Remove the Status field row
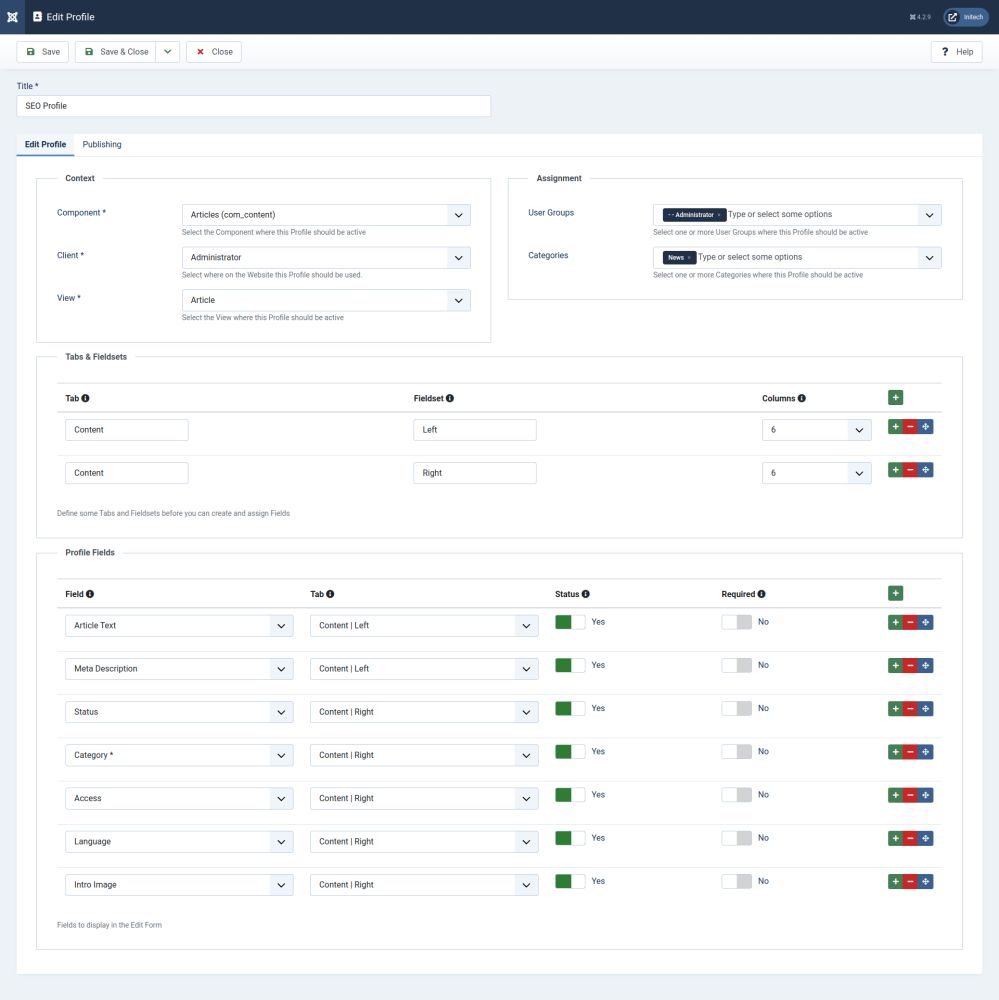The height and width of the screenshot is (1000, 999). pos(910,709)
